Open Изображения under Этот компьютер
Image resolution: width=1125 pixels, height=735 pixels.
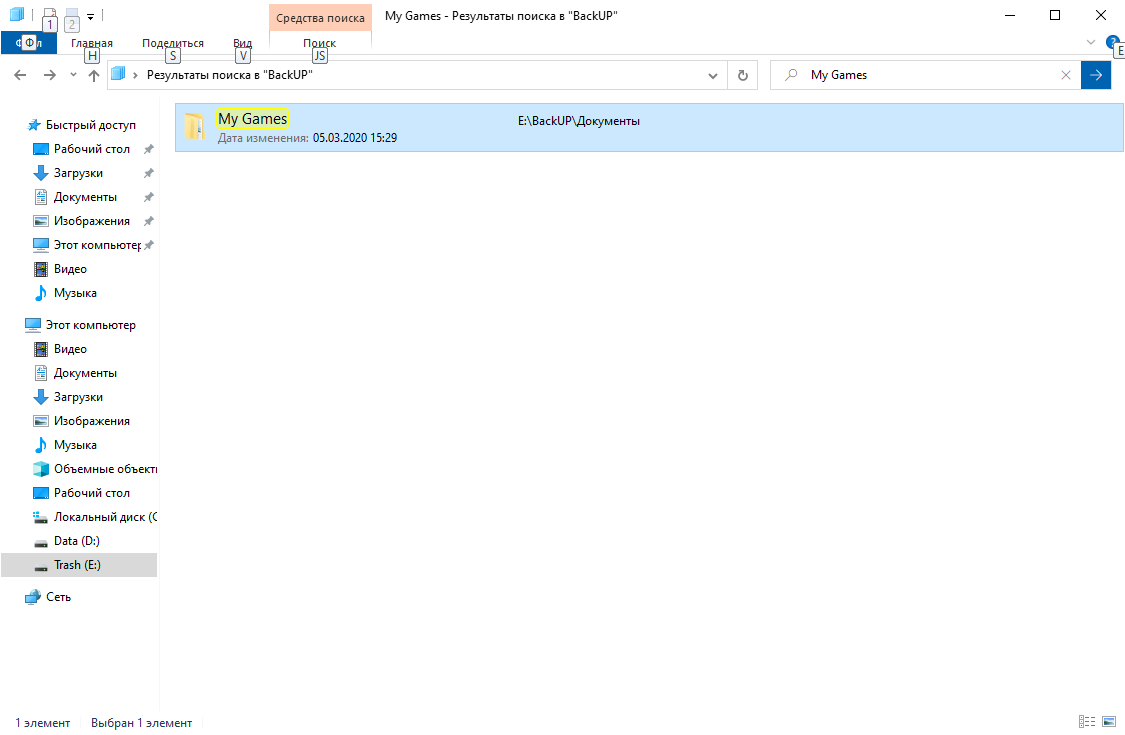pos(92,421)
